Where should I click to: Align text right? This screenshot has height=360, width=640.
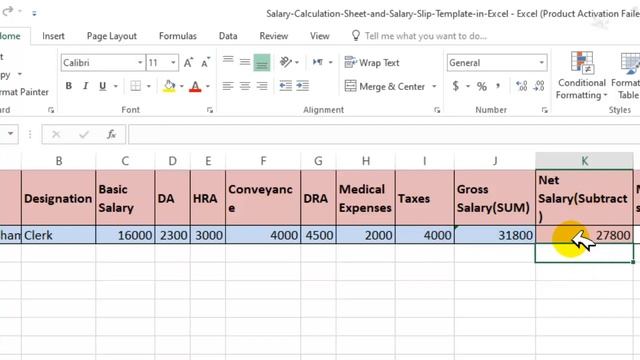point(262,86)
